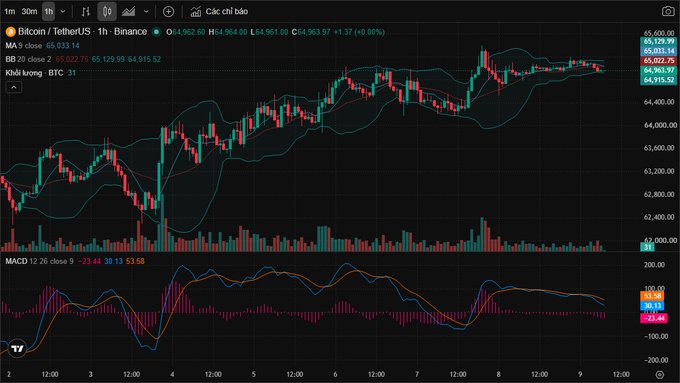
Task: Click the date 4 on time axis
Action: click(x=172, y=374)
